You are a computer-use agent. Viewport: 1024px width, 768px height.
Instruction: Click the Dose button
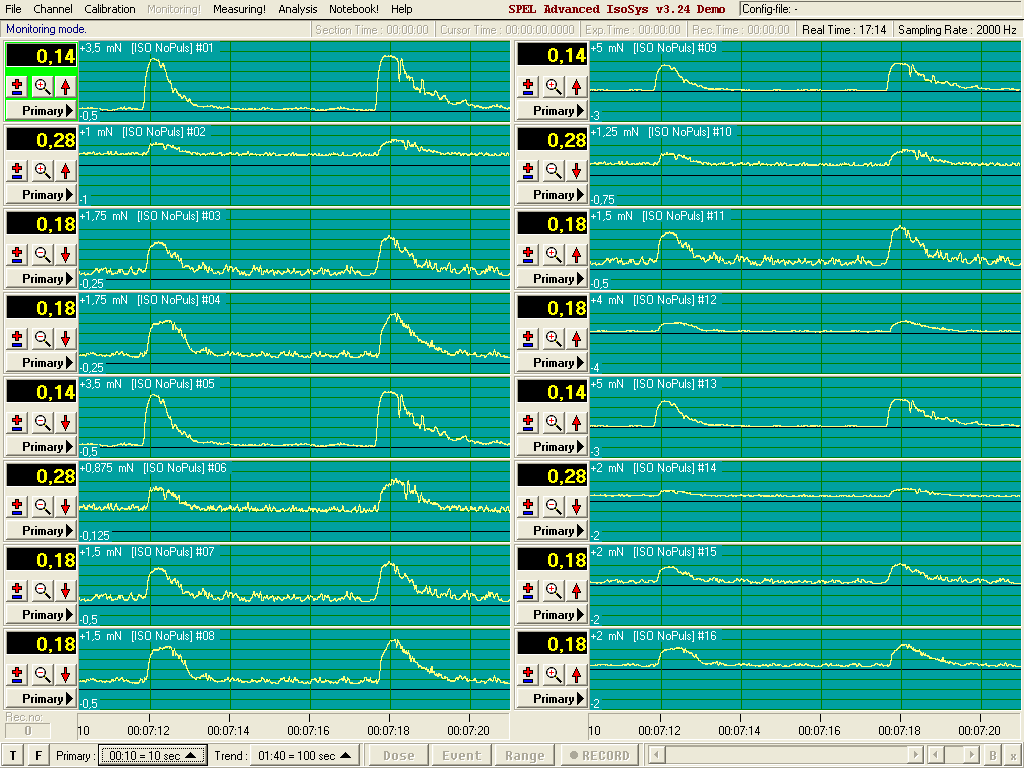[x=398, y=756]
